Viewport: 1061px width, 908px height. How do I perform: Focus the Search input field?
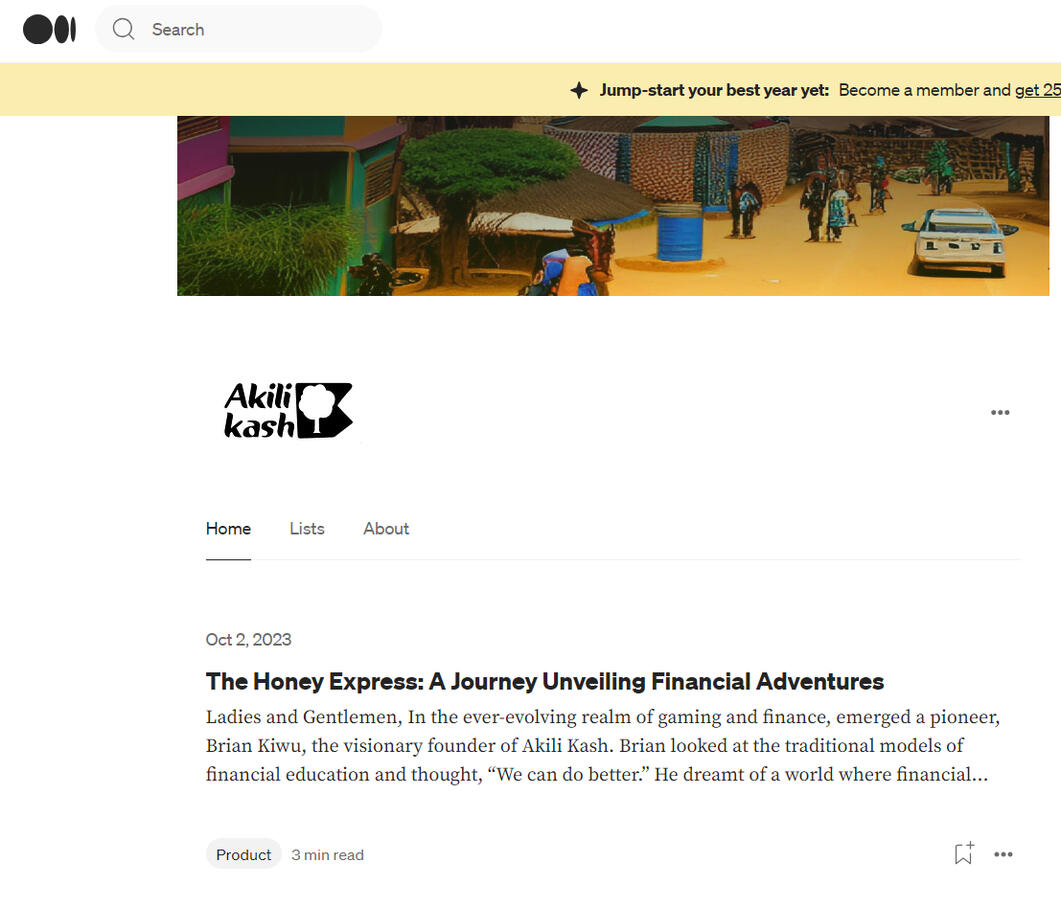coord(238,29)
